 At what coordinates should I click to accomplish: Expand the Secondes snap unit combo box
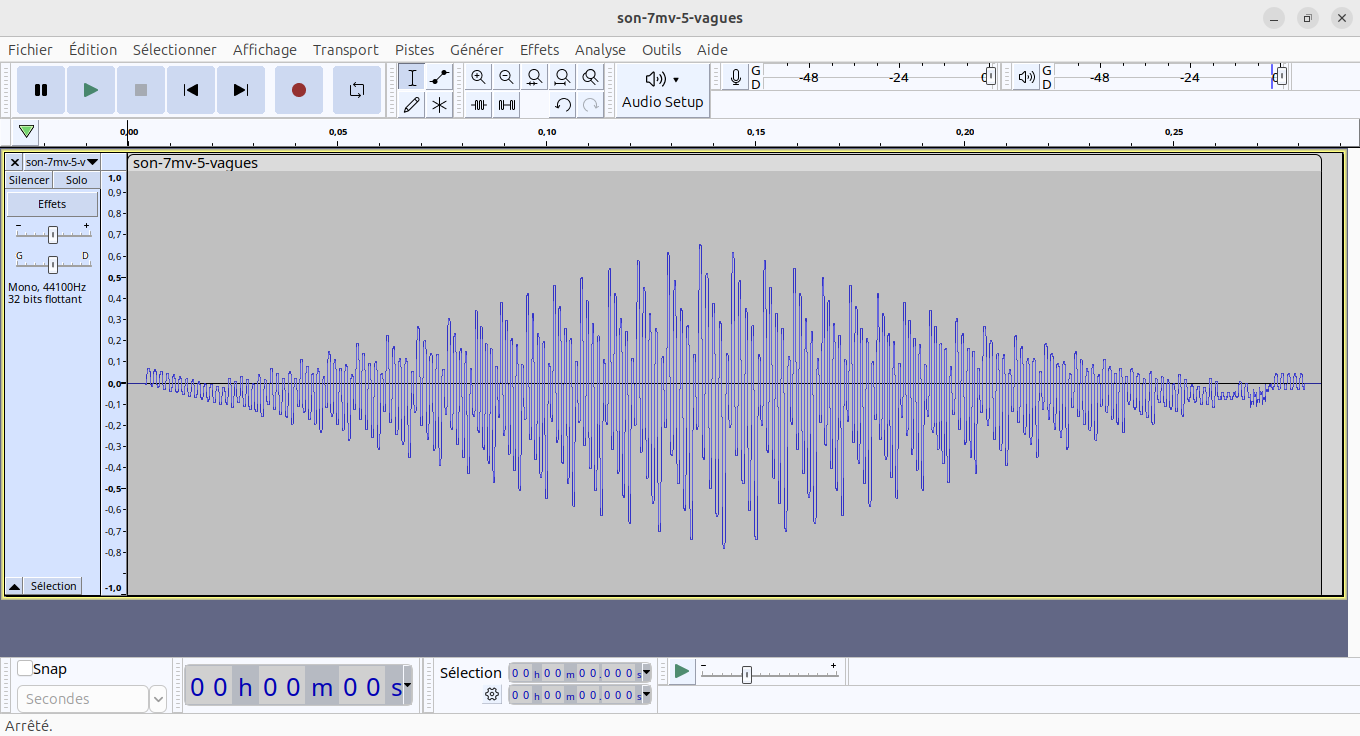click(x=158, y=699)
